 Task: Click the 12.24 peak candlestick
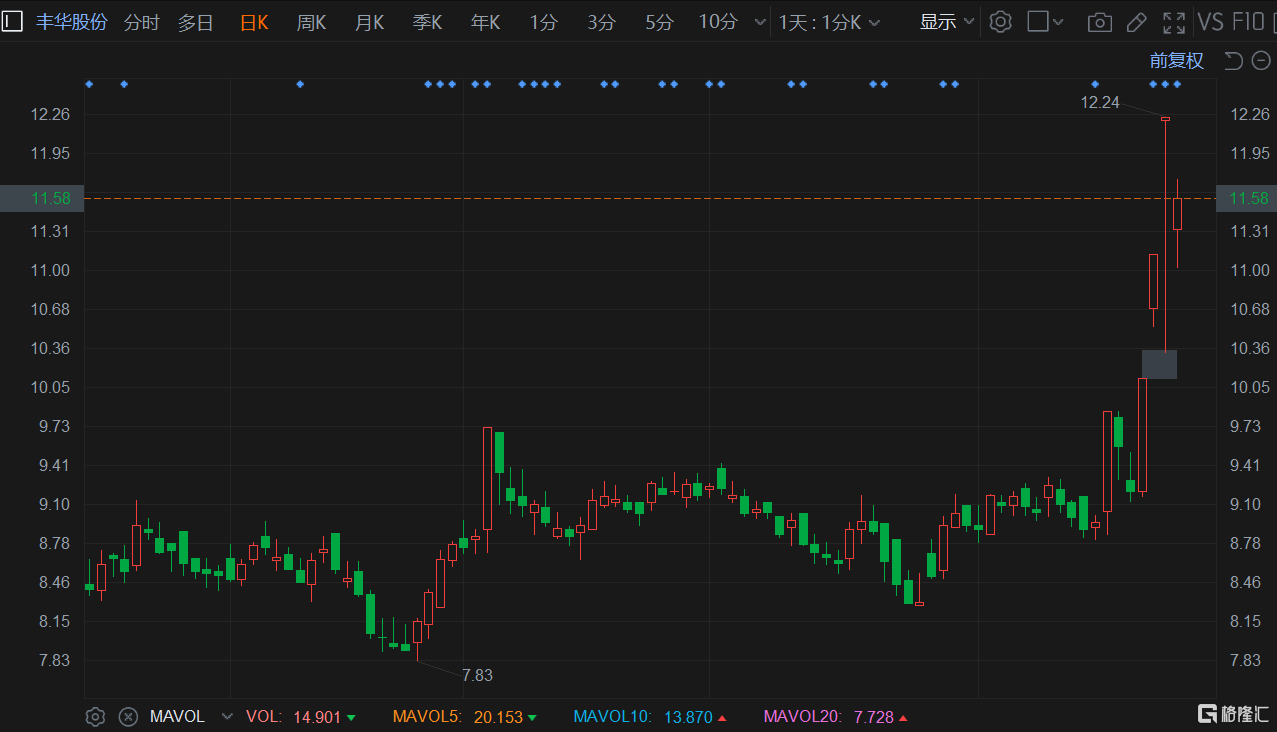[x=1165, y=119]
